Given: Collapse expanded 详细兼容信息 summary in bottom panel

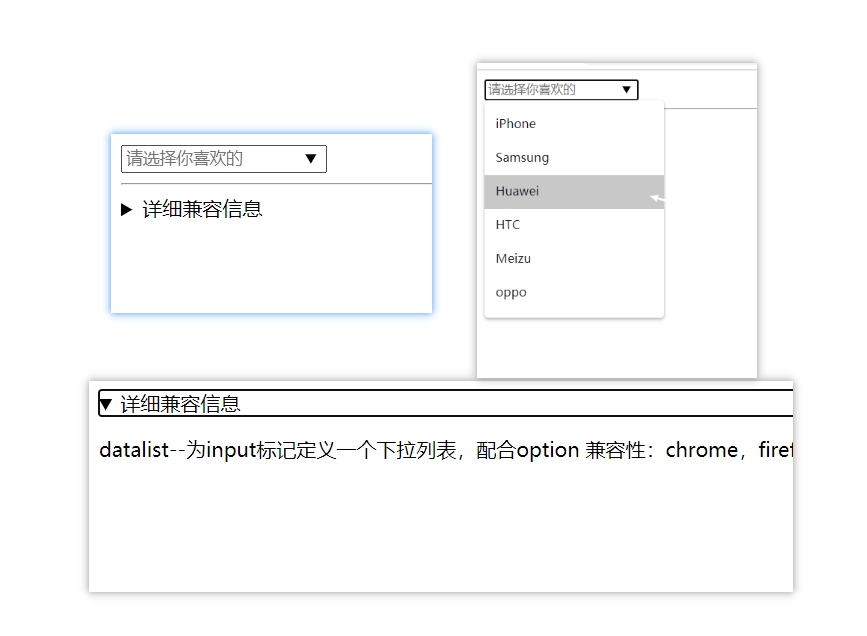Looking at the screenshot, I should tap(446, 403).
